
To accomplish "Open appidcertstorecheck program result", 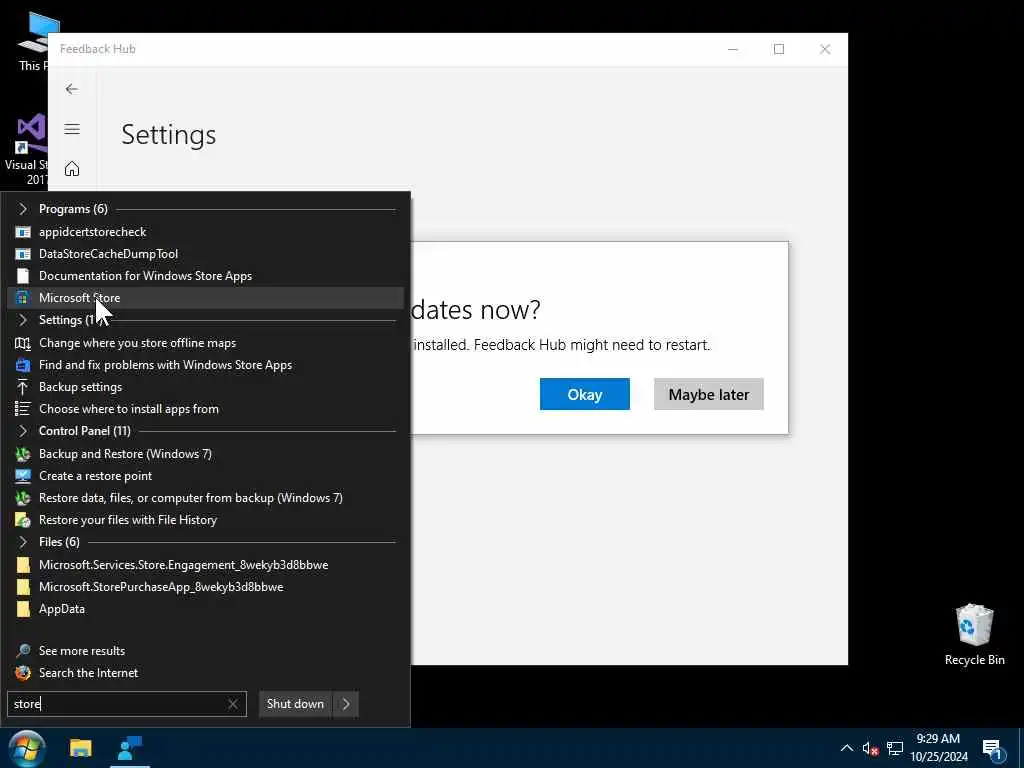I will [206, 232].
